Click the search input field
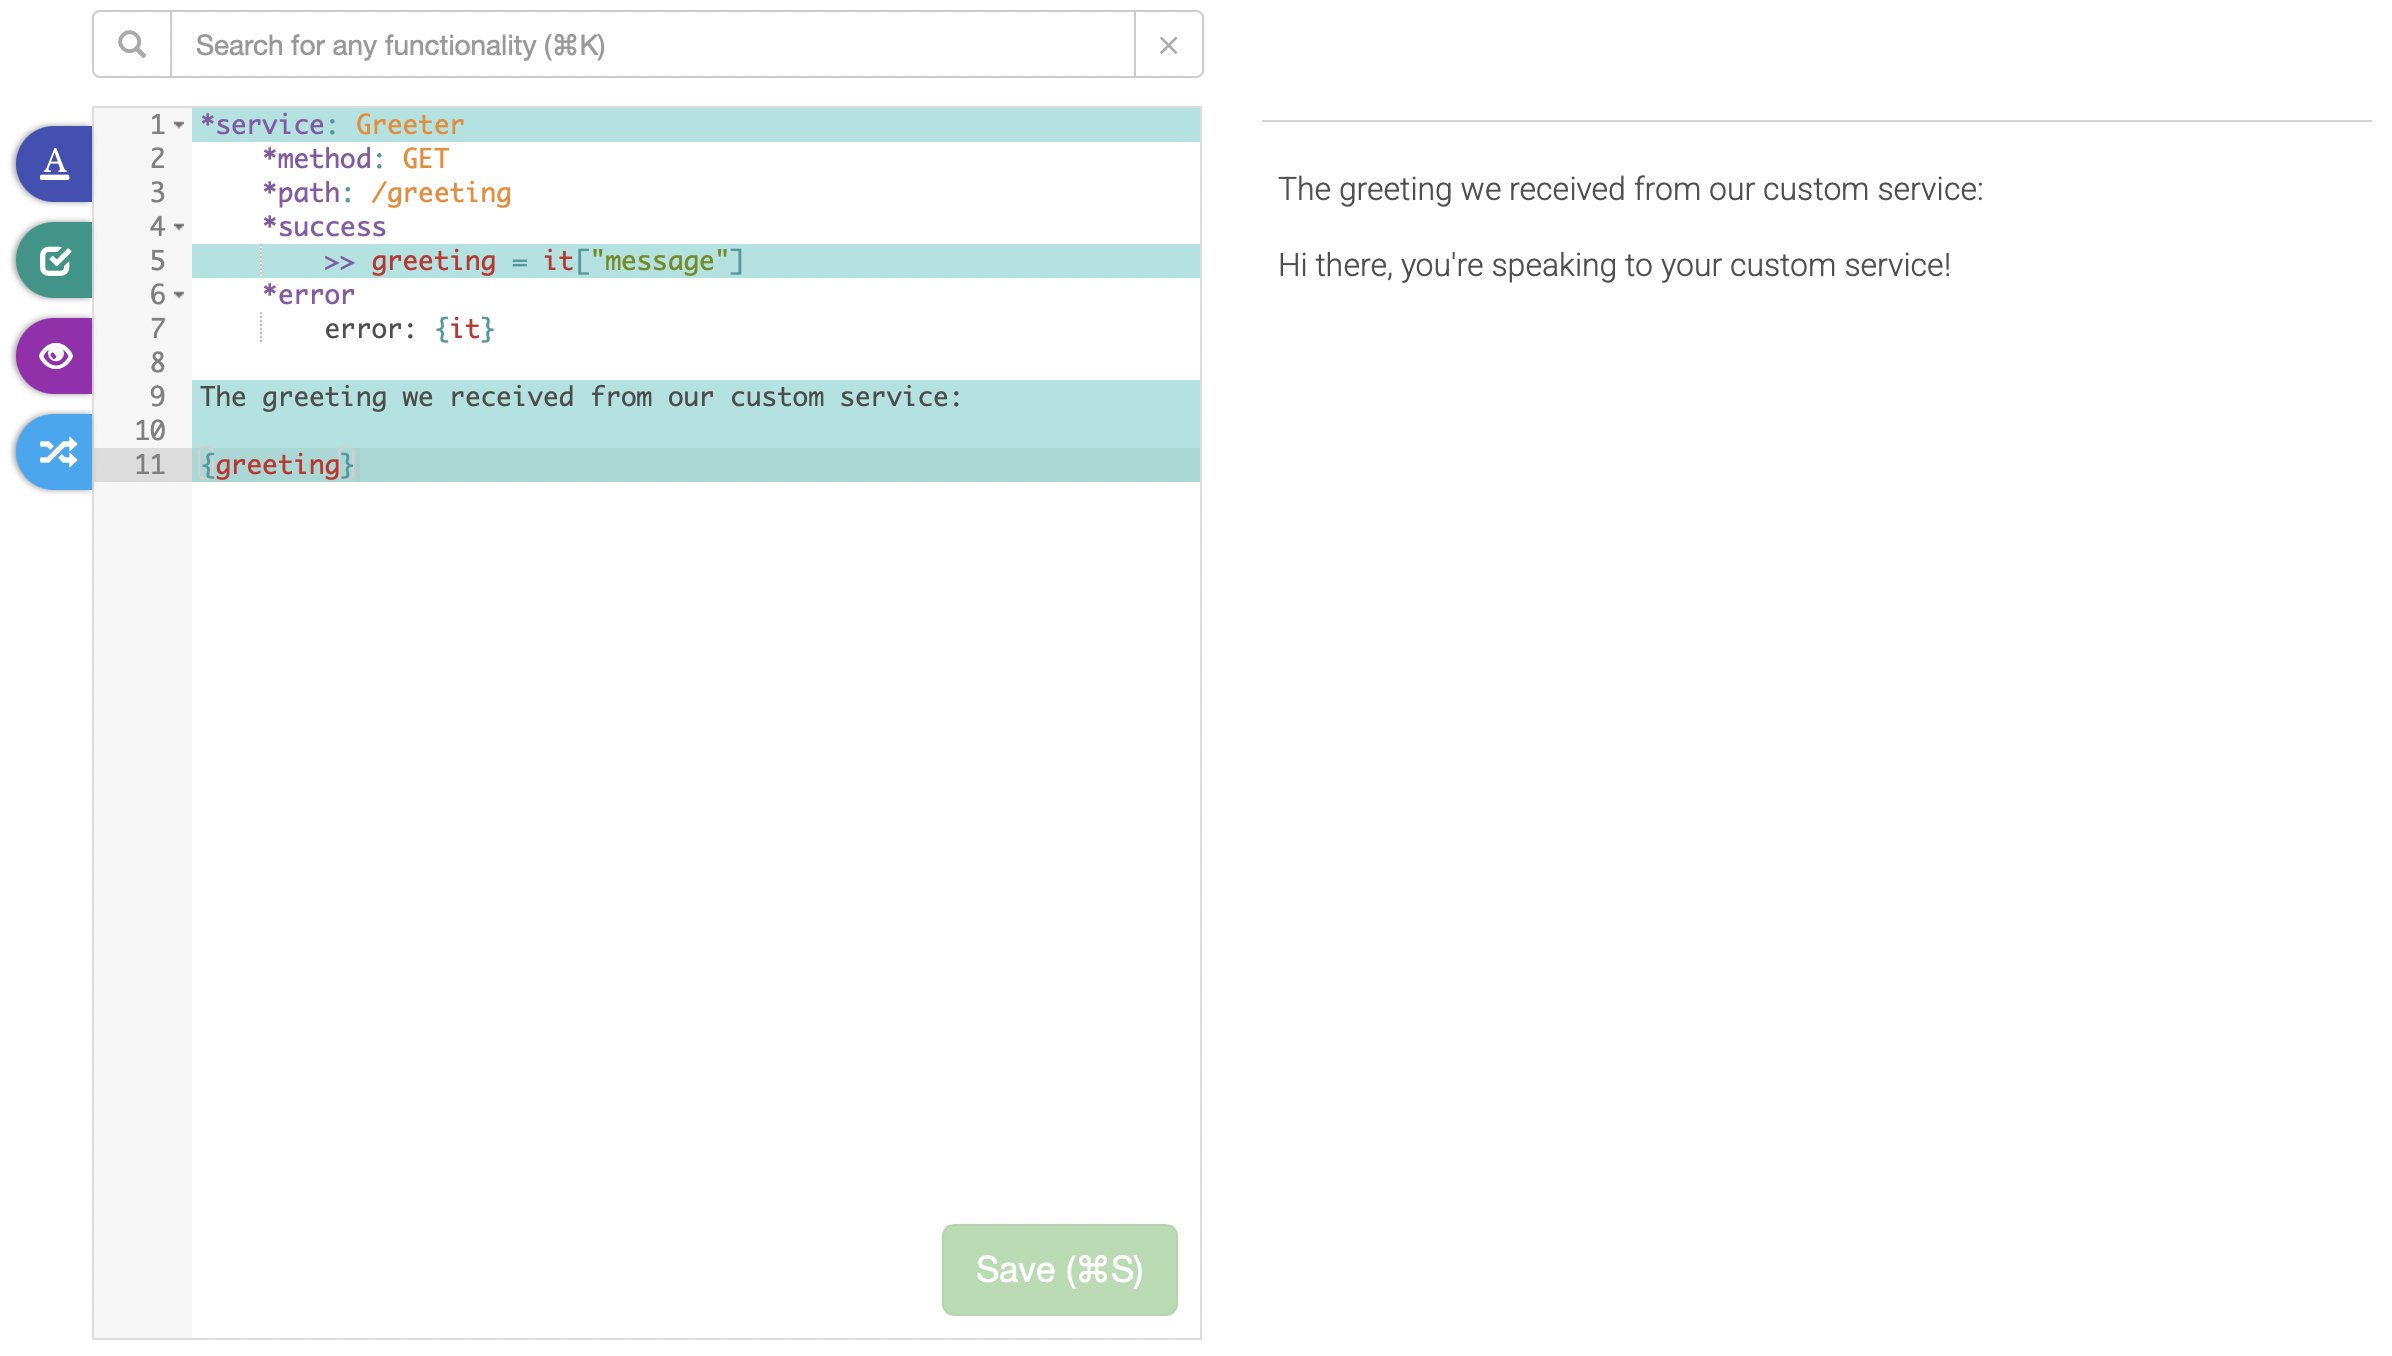2392x1356 pixels. click(x=650, y=44)
